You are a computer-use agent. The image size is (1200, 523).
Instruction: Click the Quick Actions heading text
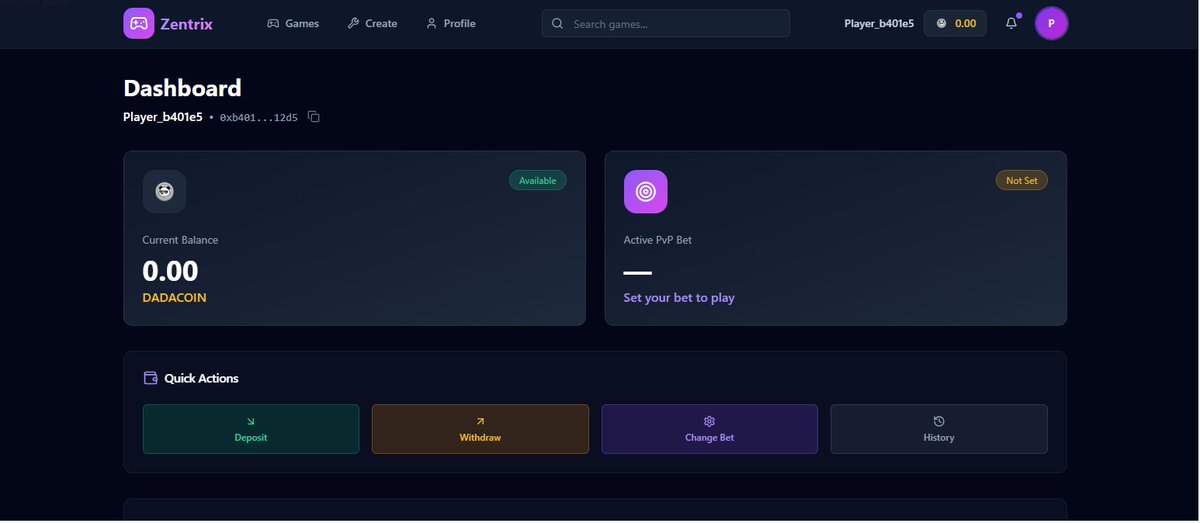[201, 378]
